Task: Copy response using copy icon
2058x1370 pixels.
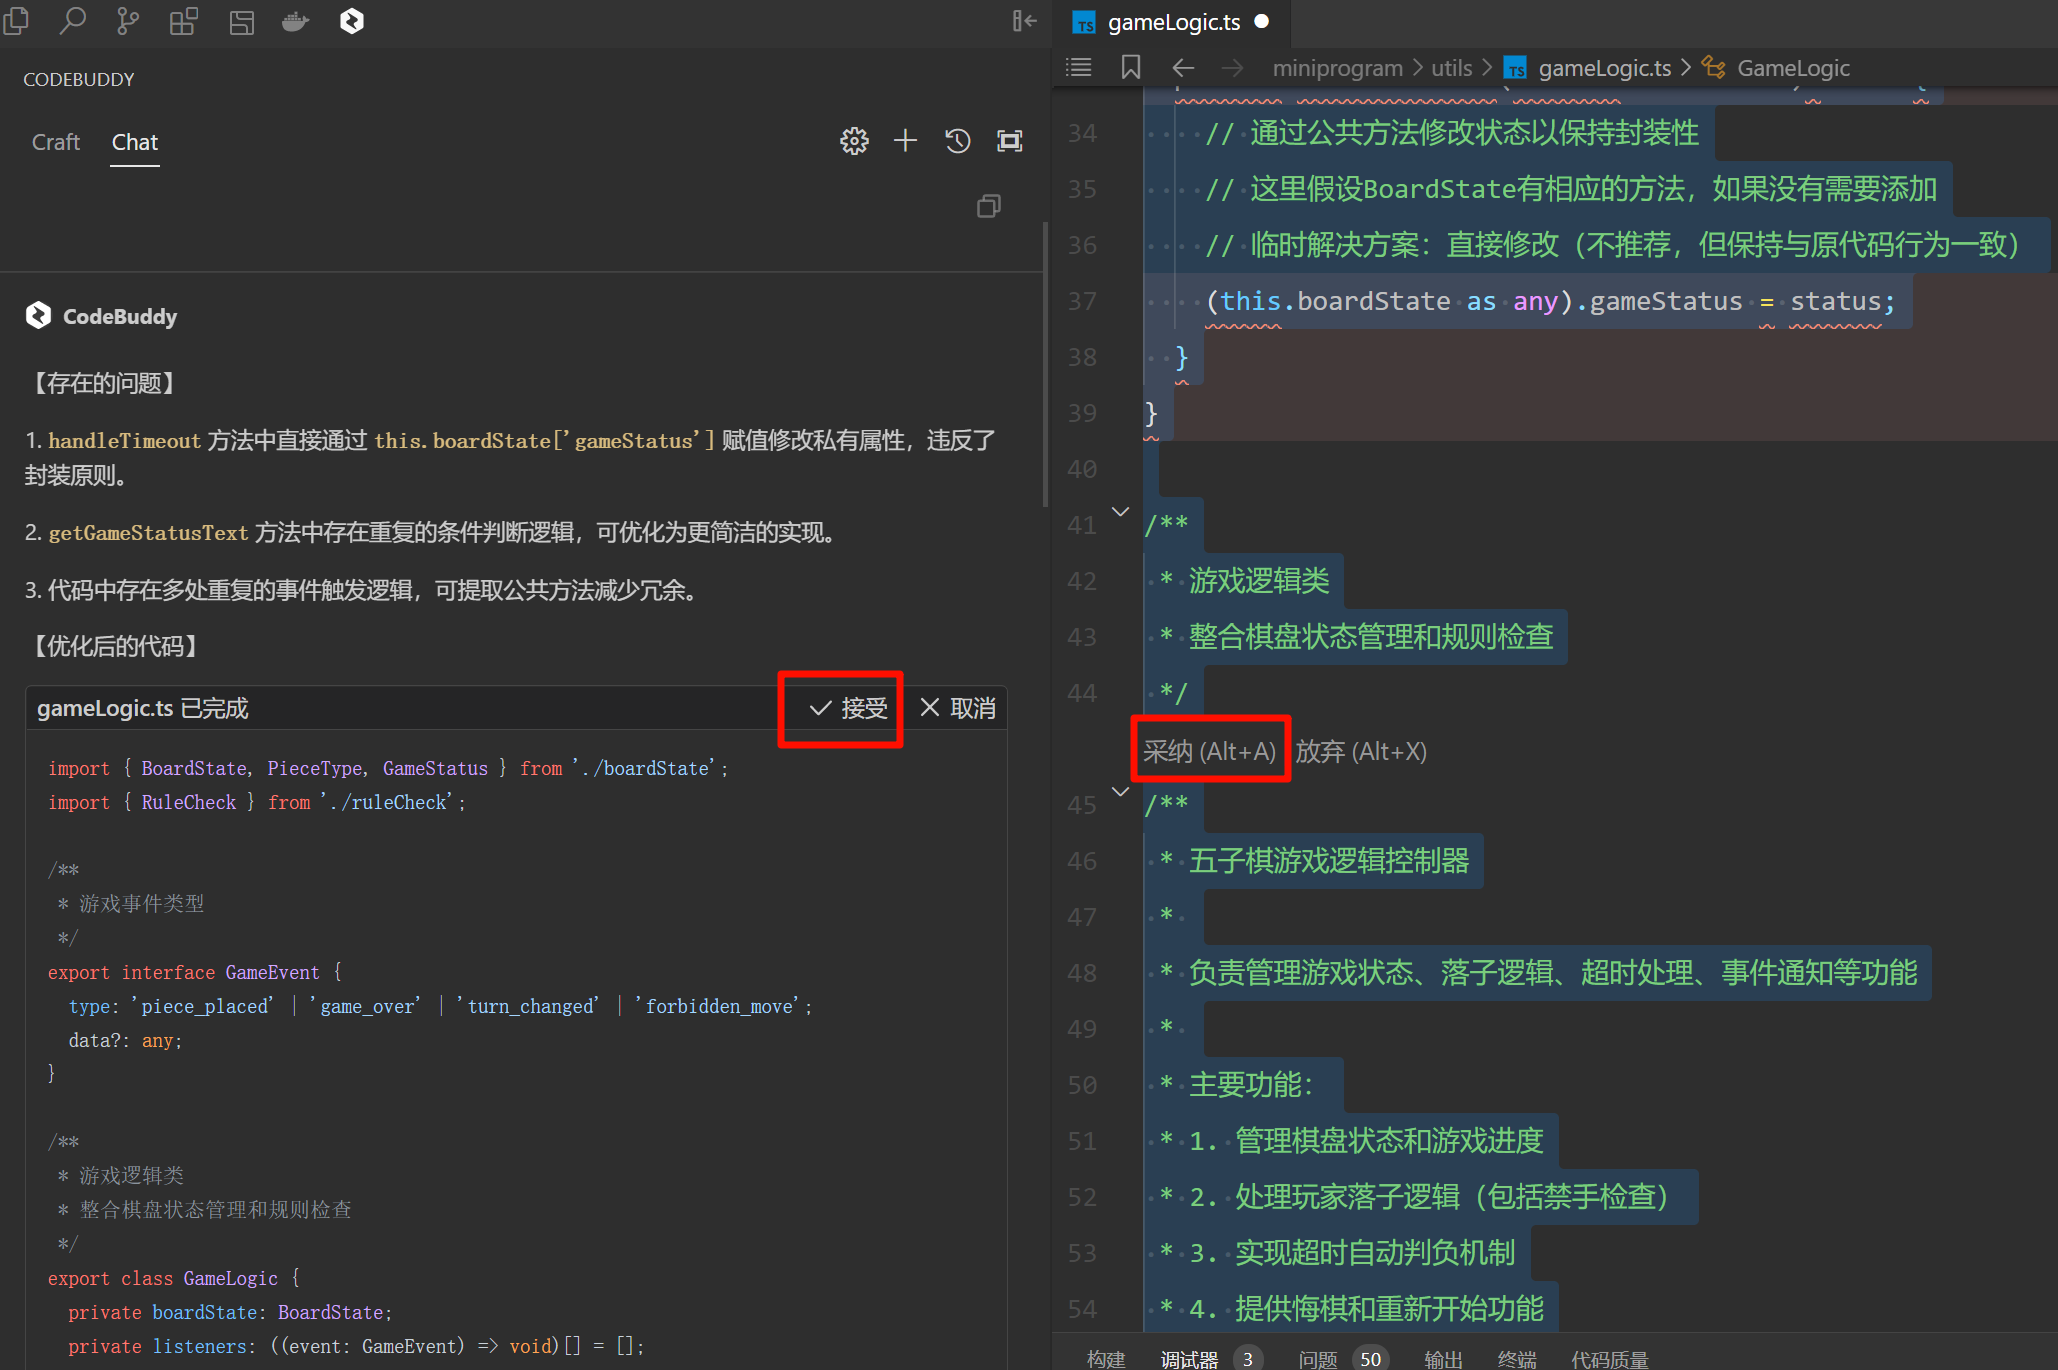Action: (x=988, y=206)
